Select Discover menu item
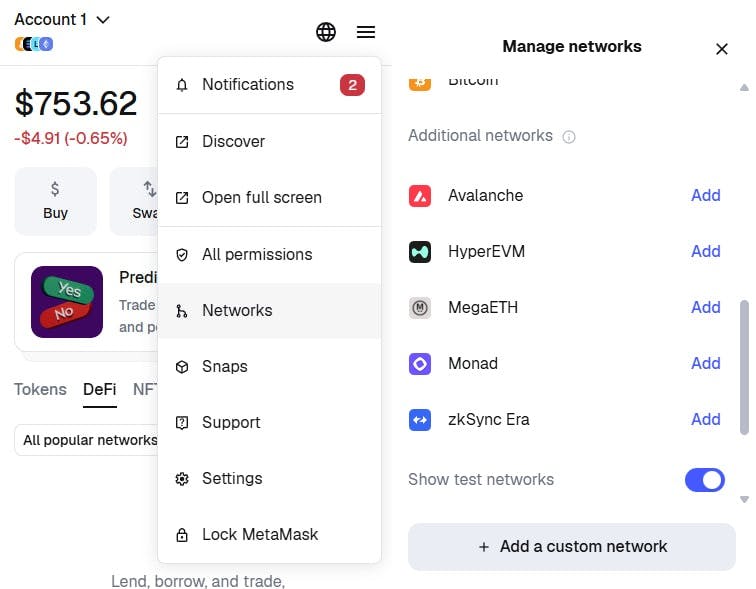The image size is (756, 589). pyautogui.click(x=270, y=142)
